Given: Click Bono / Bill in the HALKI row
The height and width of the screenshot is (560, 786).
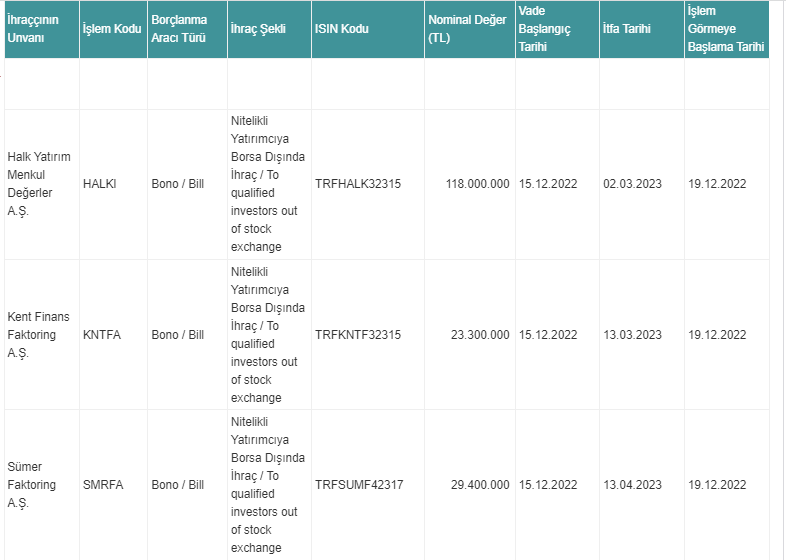Looking at the screenshot, I should coord(177,184).
